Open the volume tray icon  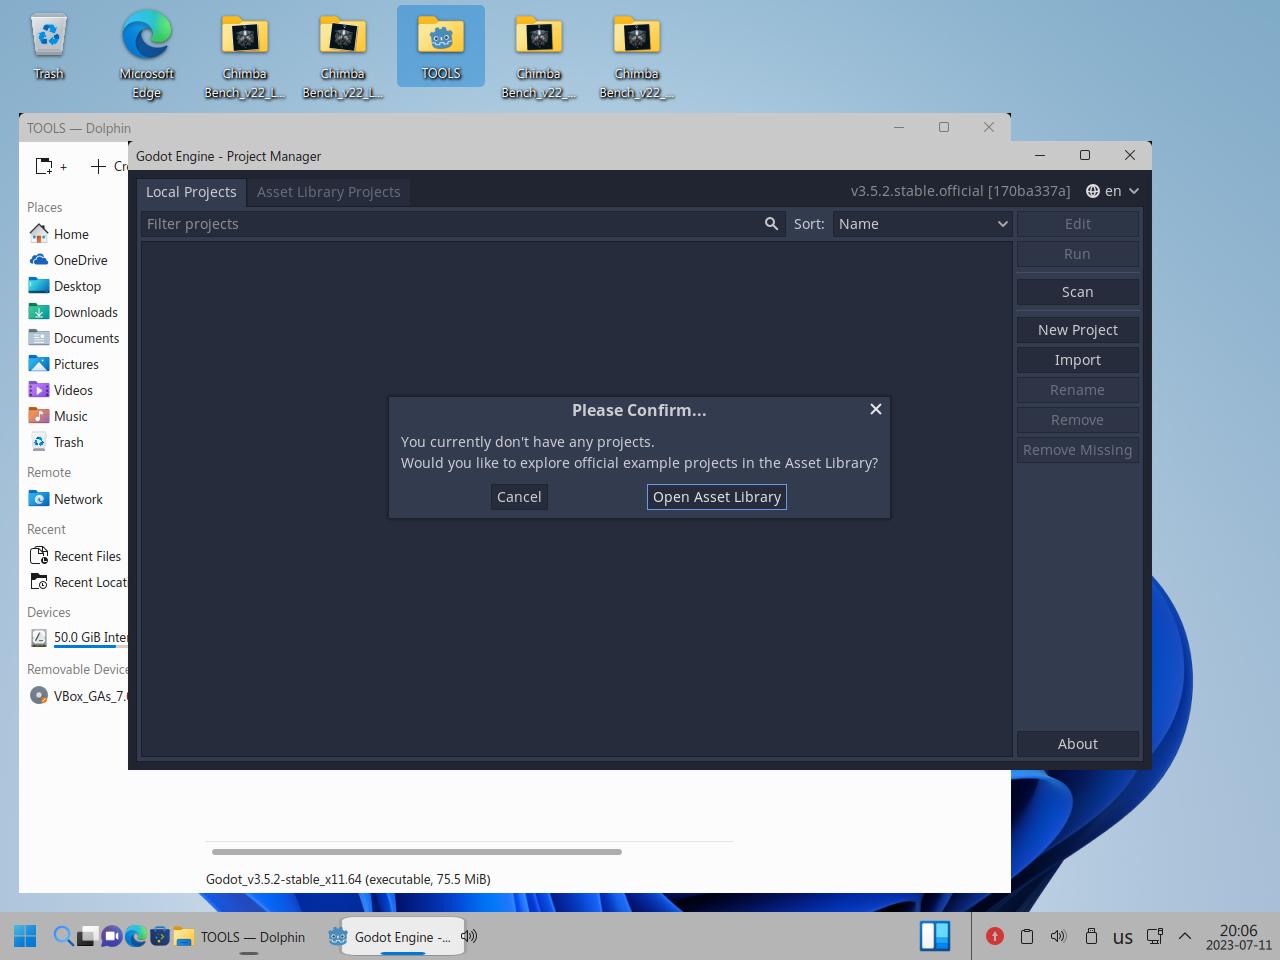[1058, 936]
